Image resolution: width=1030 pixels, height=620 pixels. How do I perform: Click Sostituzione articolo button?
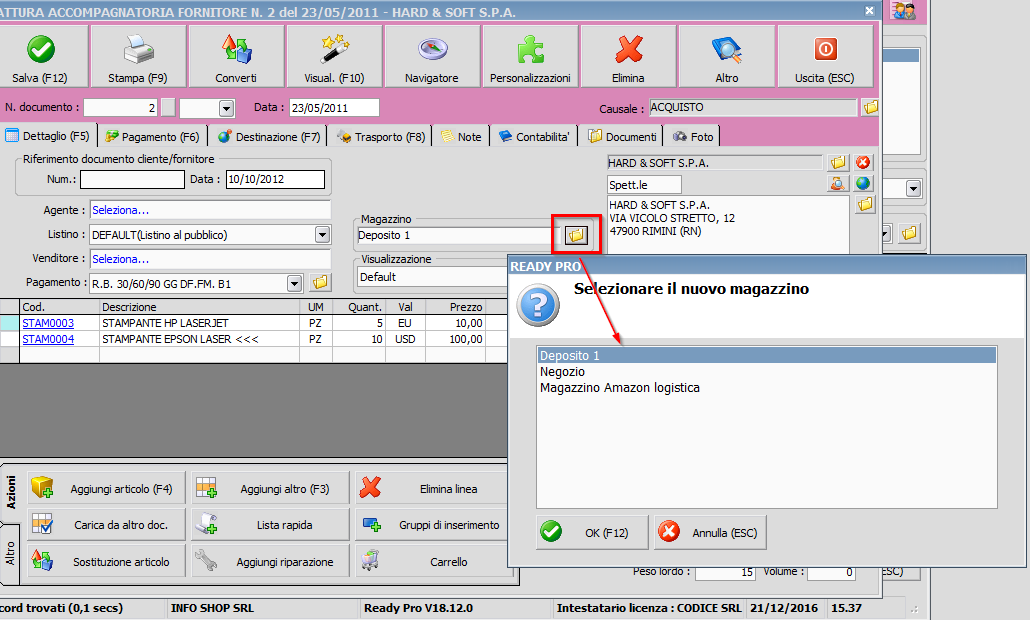106,561
